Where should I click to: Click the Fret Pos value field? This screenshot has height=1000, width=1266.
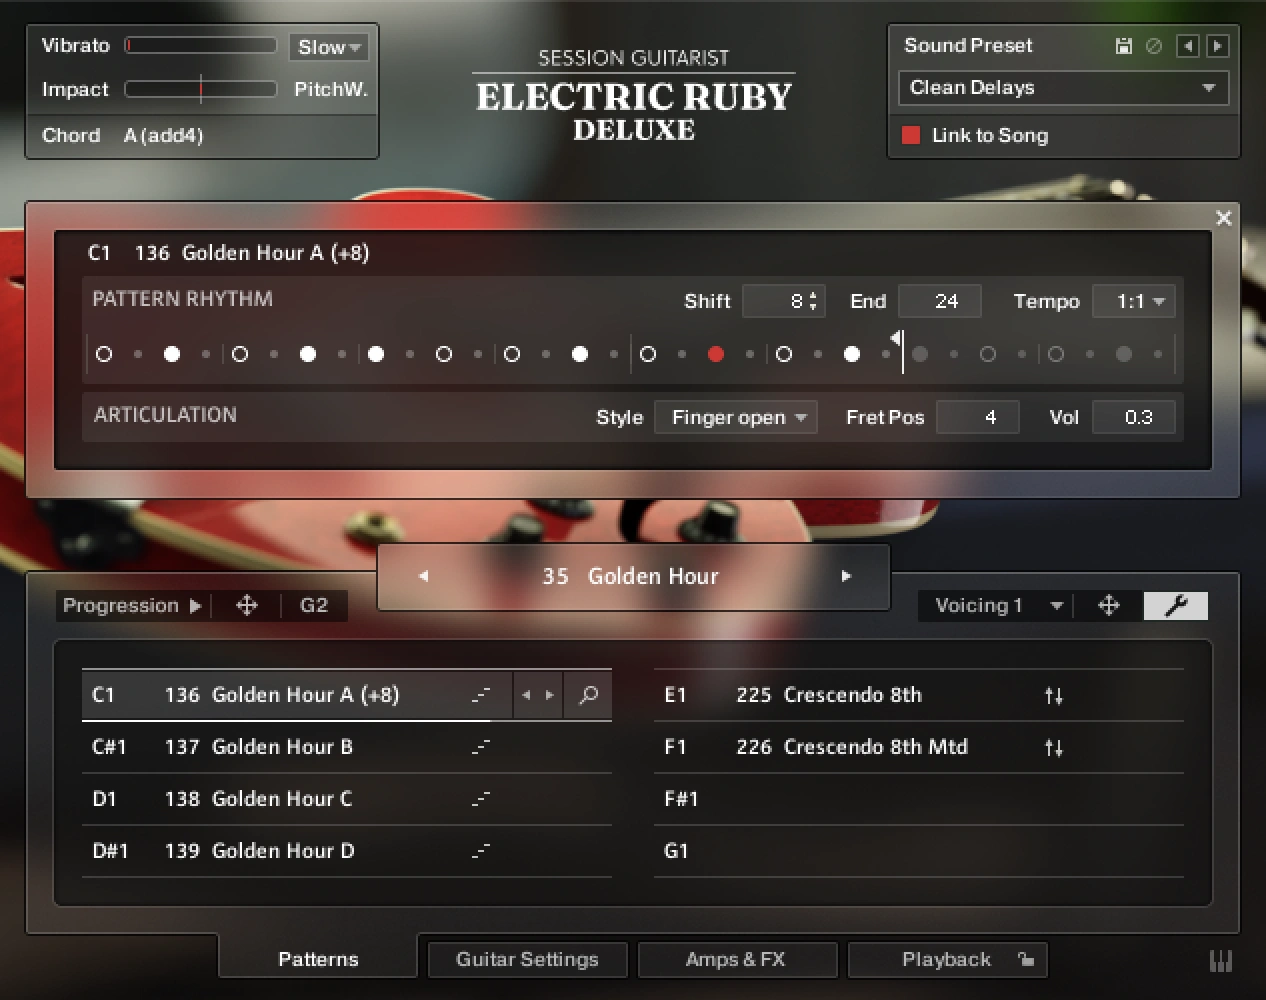[x=978, y=417]
